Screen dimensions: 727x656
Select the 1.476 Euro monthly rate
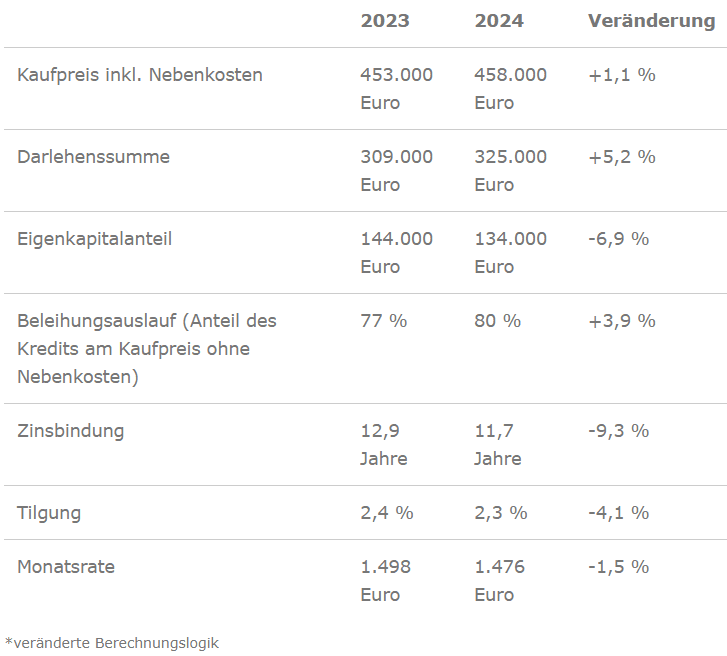(498, 581)
